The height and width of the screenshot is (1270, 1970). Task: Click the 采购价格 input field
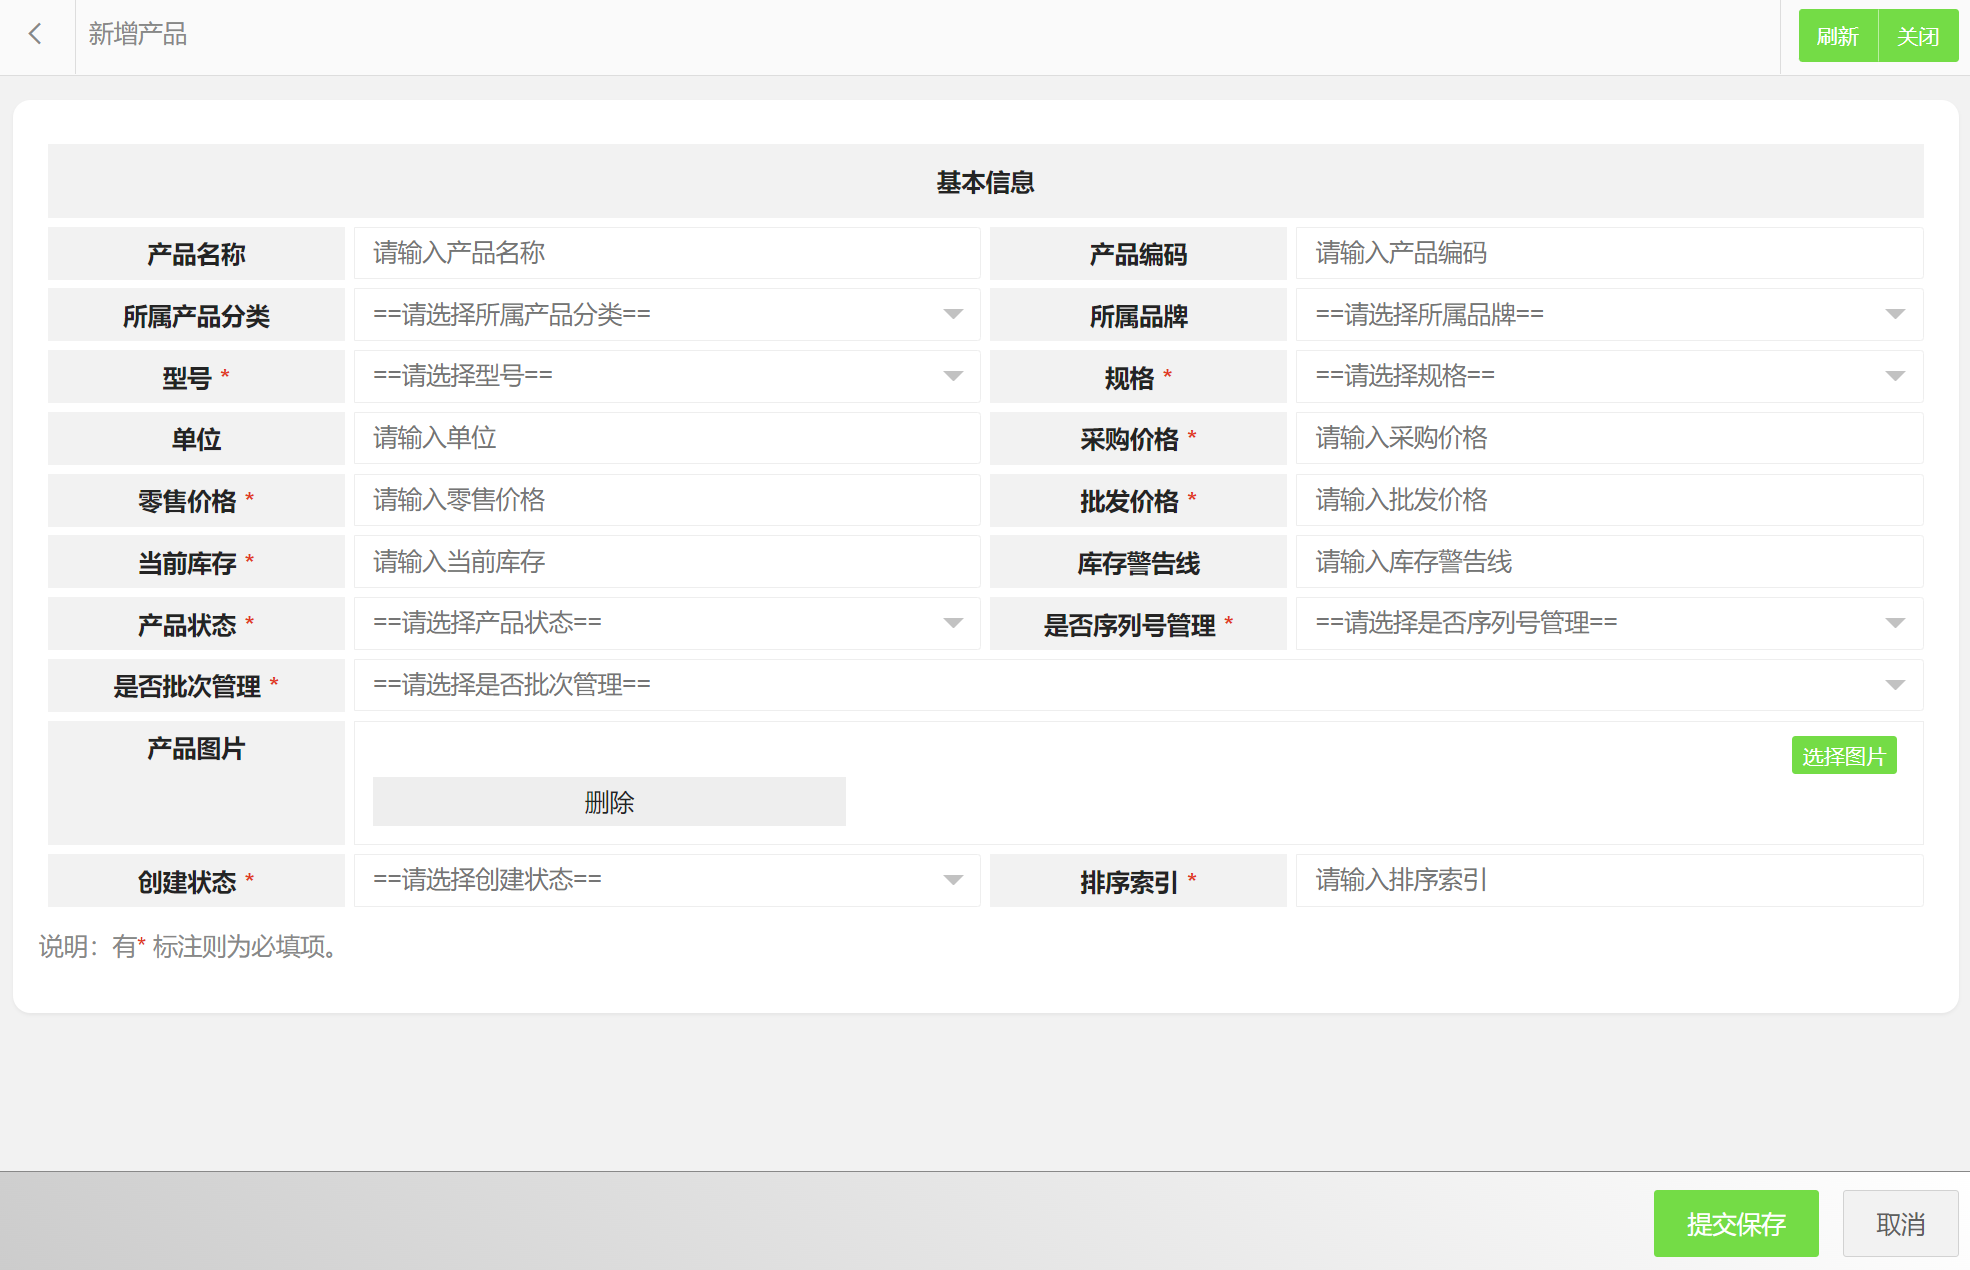(1608, 439)
